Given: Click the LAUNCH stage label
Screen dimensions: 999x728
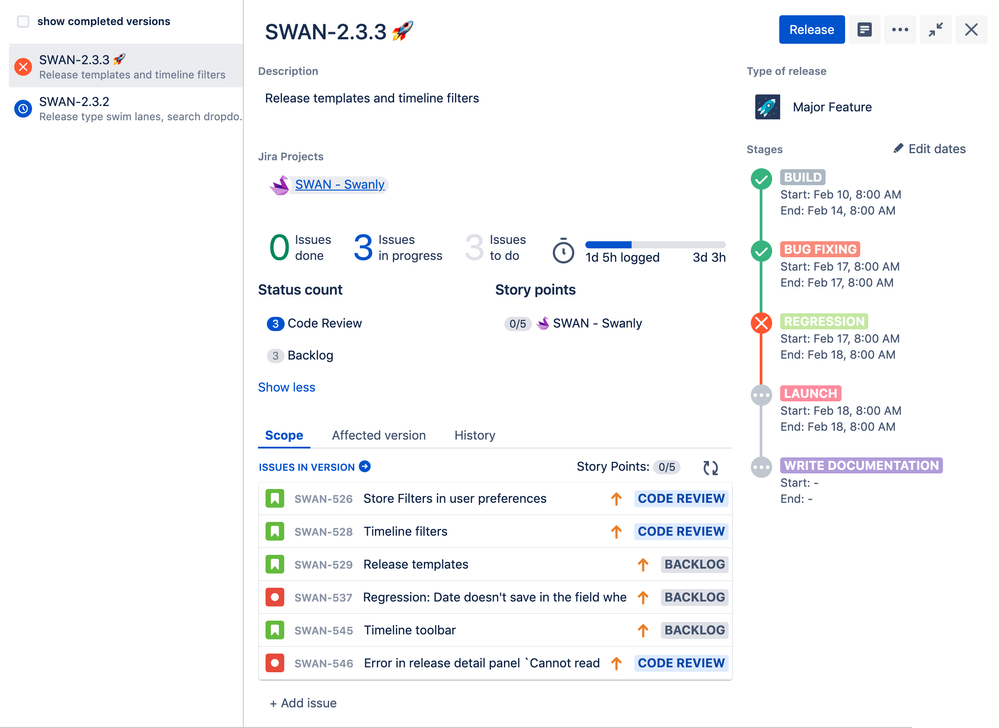Looking at the screenshot, I should click(x=810, y=393).
